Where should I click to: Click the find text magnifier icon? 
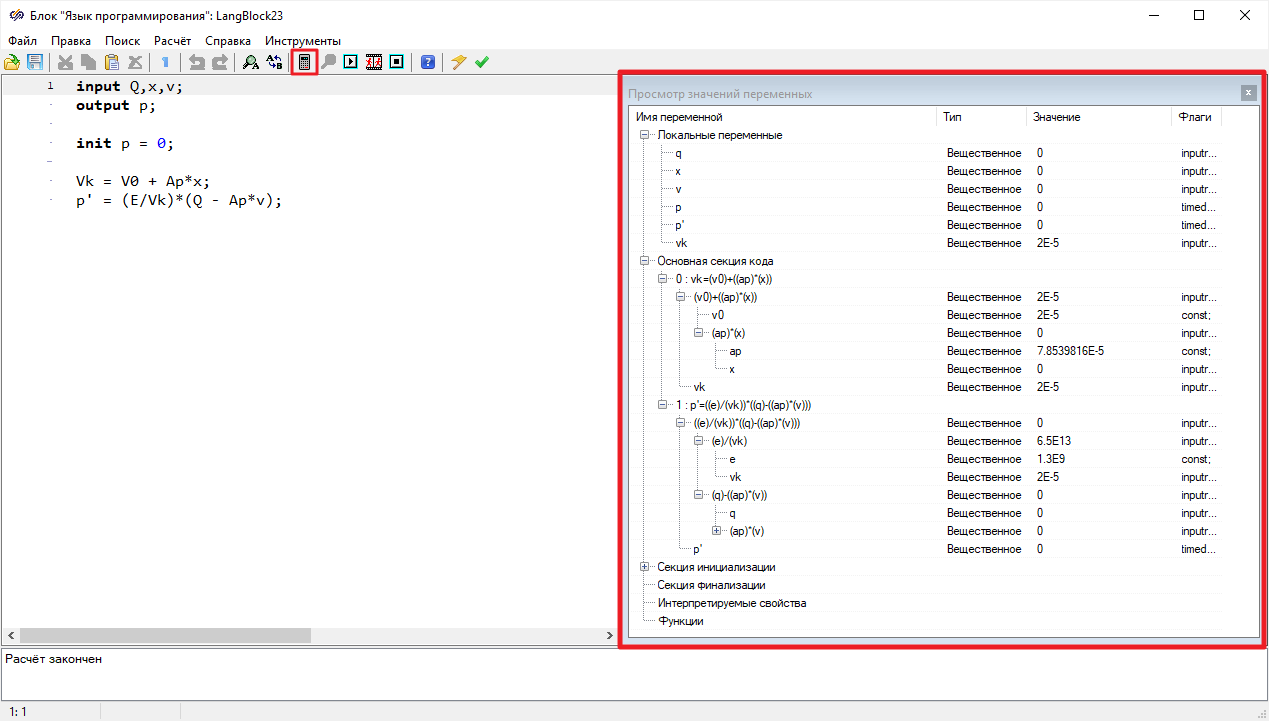250,62
